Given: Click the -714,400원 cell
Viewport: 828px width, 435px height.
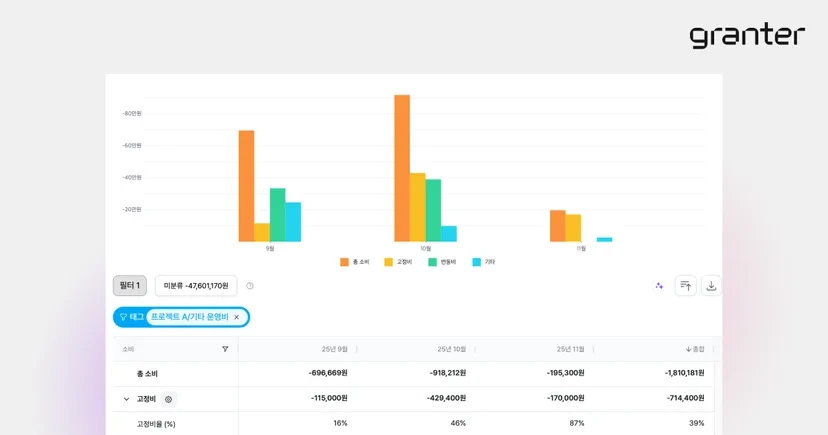Looking at the screenshot, I should coord(685,398).
